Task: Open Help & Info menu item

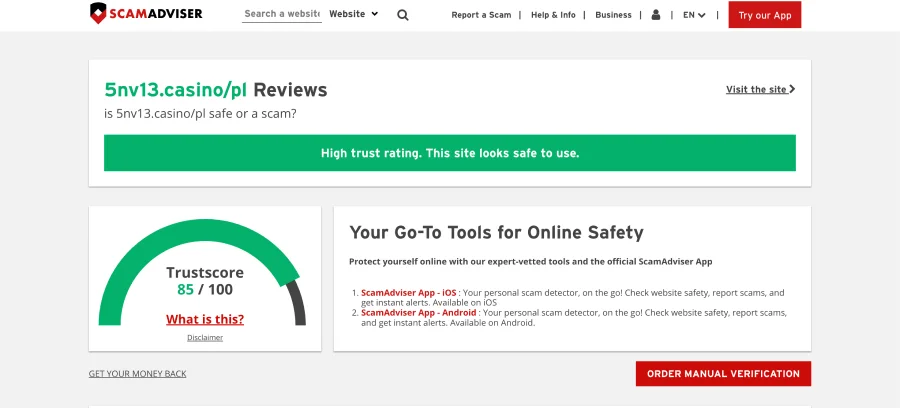Action: tap(553, 15)
